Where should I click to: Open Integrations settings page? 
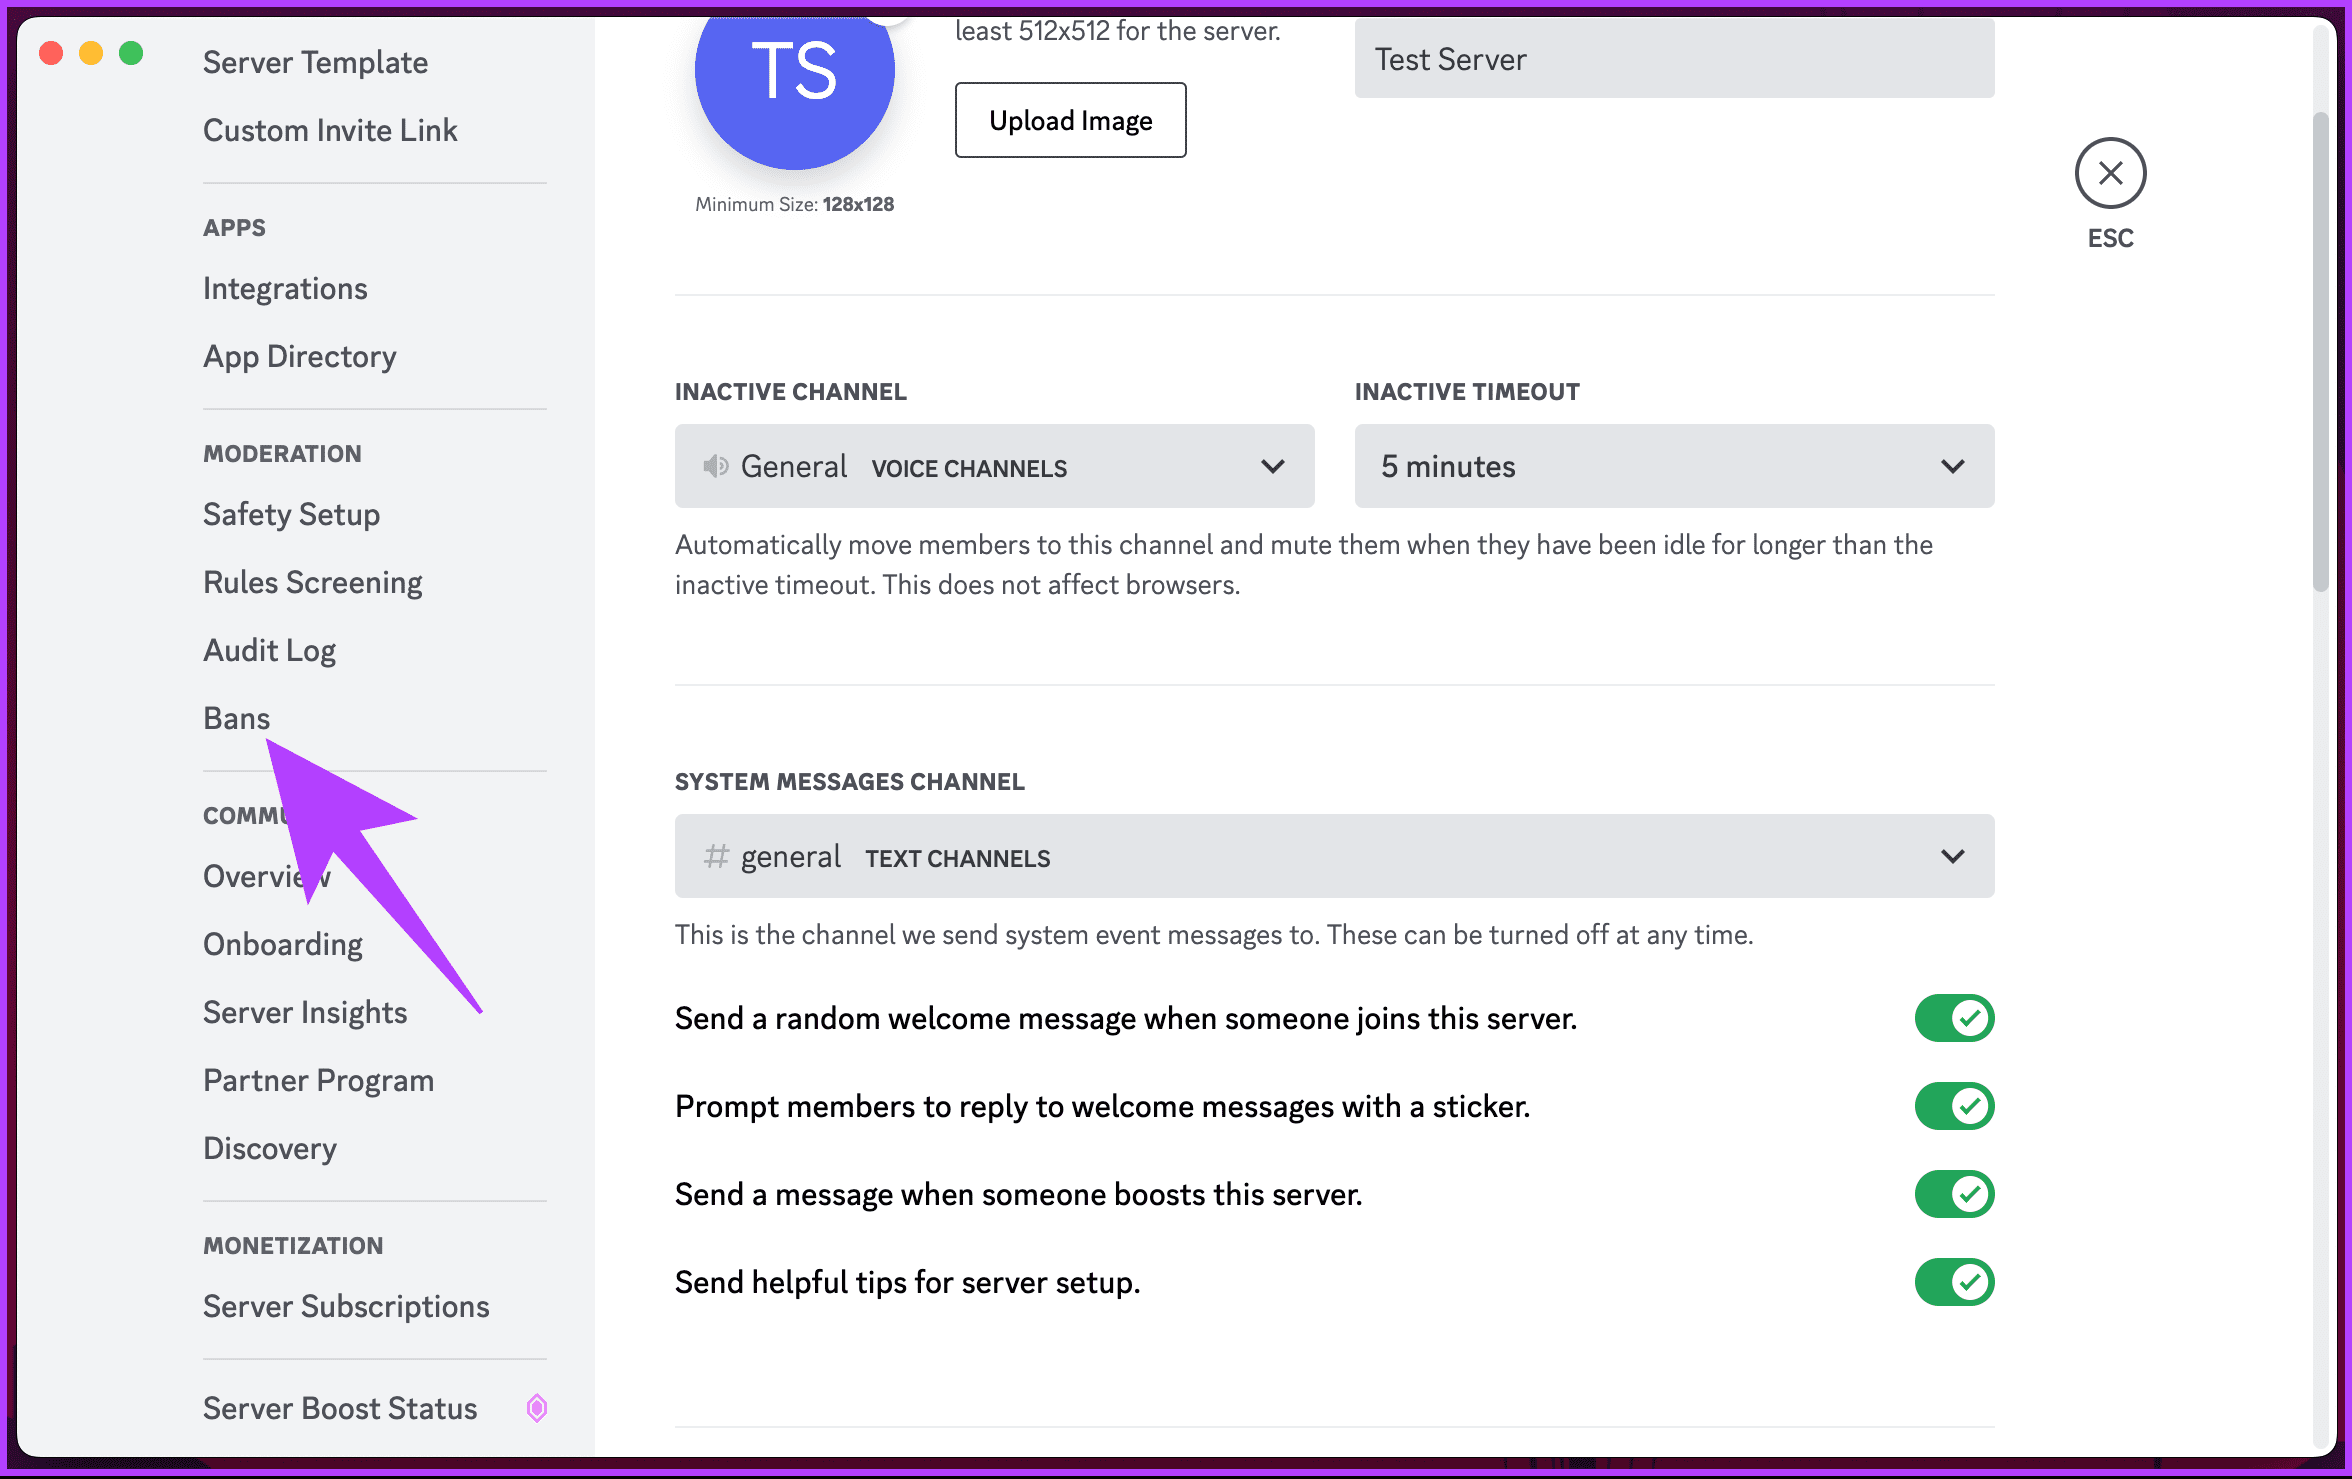pyautogui.click(x=285, y=288)
